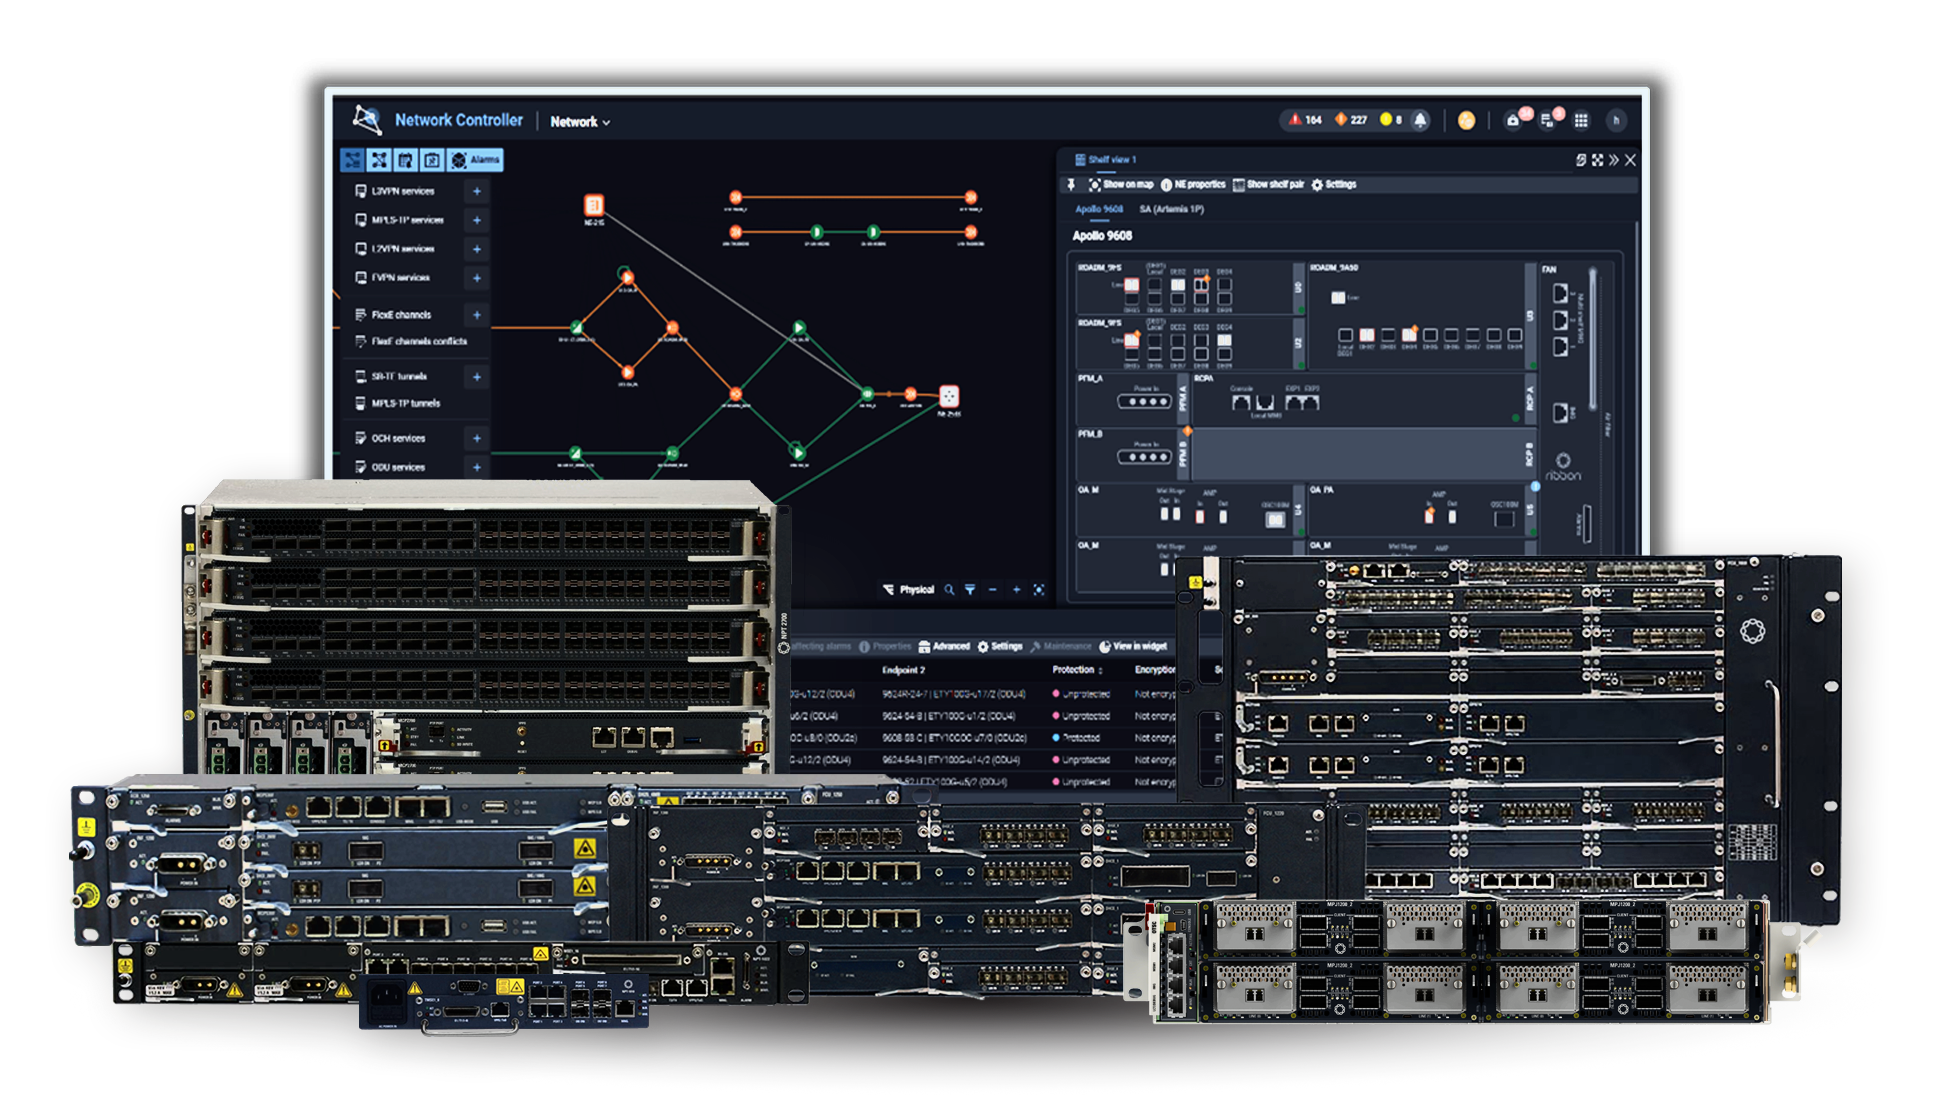Collapse shelf view with double chevron
Image resolution: width=1960 pixels, height=1104 pixels.
point(1613,160)
